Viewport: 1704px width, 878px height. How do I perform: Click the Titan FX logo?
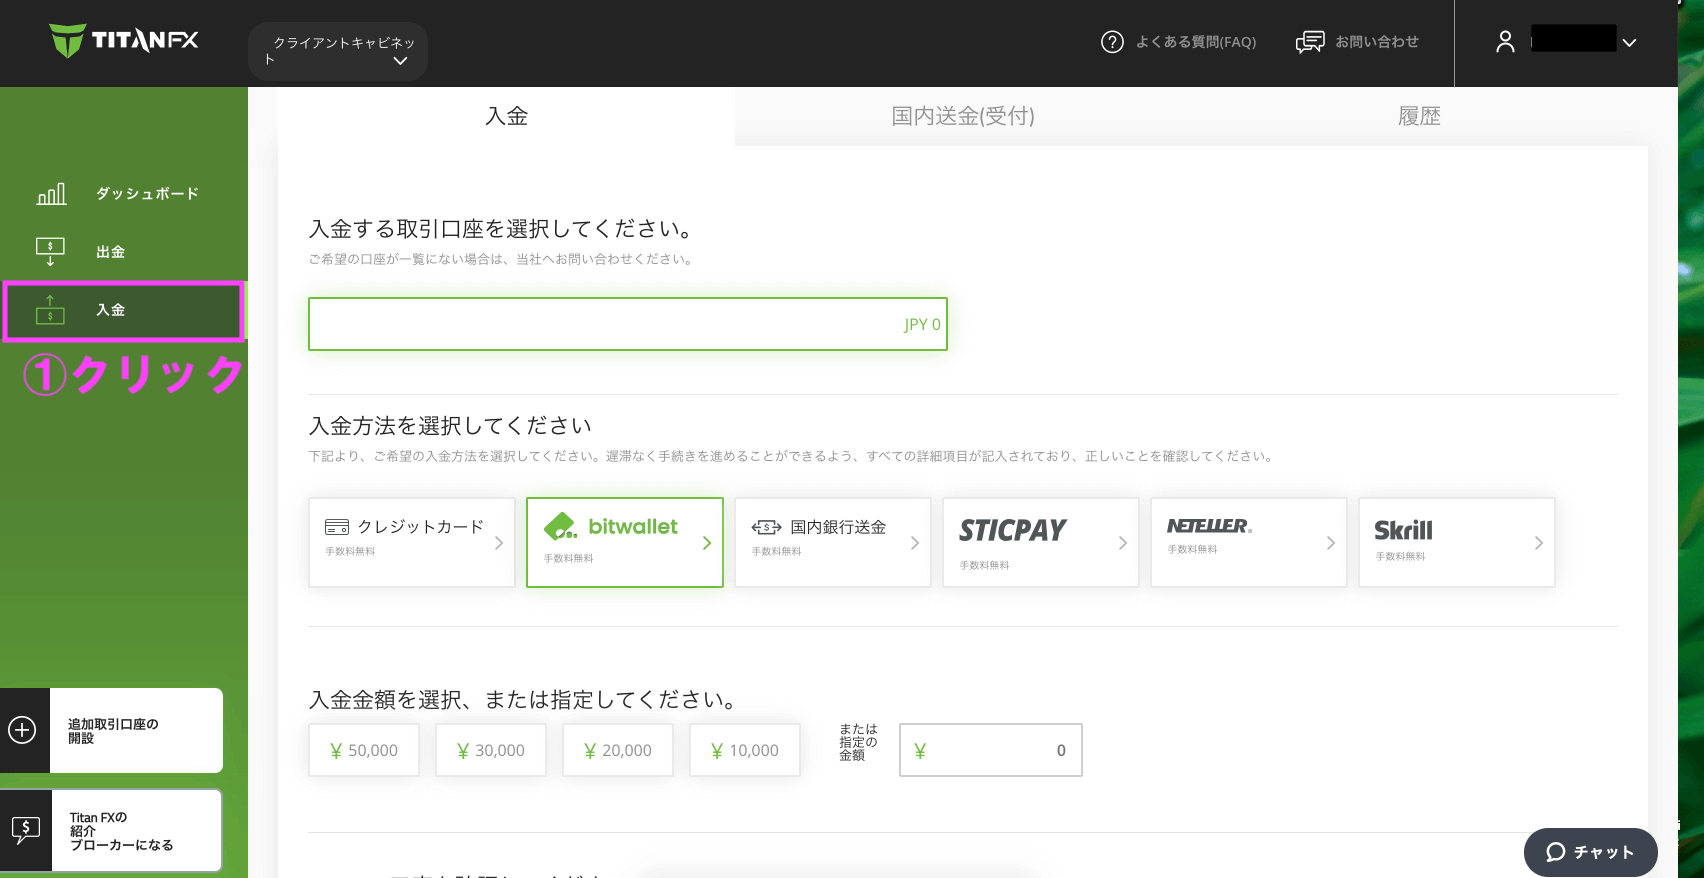pyautogui.click(x=124, y=40)
